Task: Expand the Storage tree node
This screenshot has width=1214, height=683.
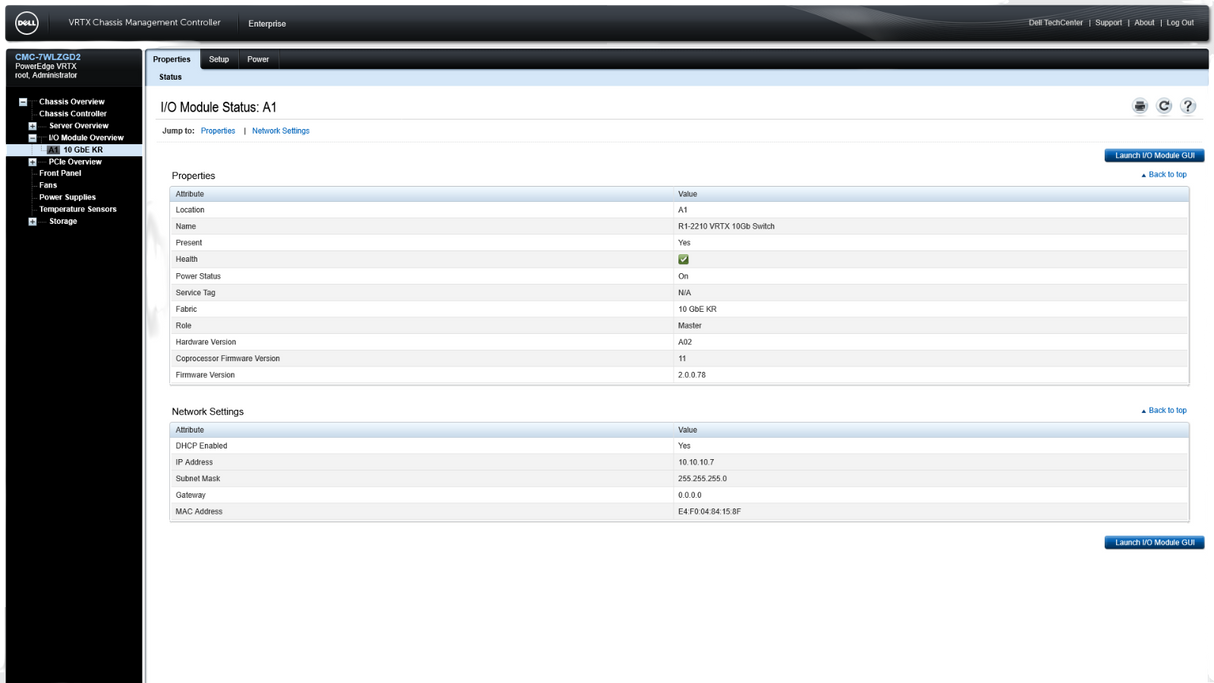Action: (33, 221)
